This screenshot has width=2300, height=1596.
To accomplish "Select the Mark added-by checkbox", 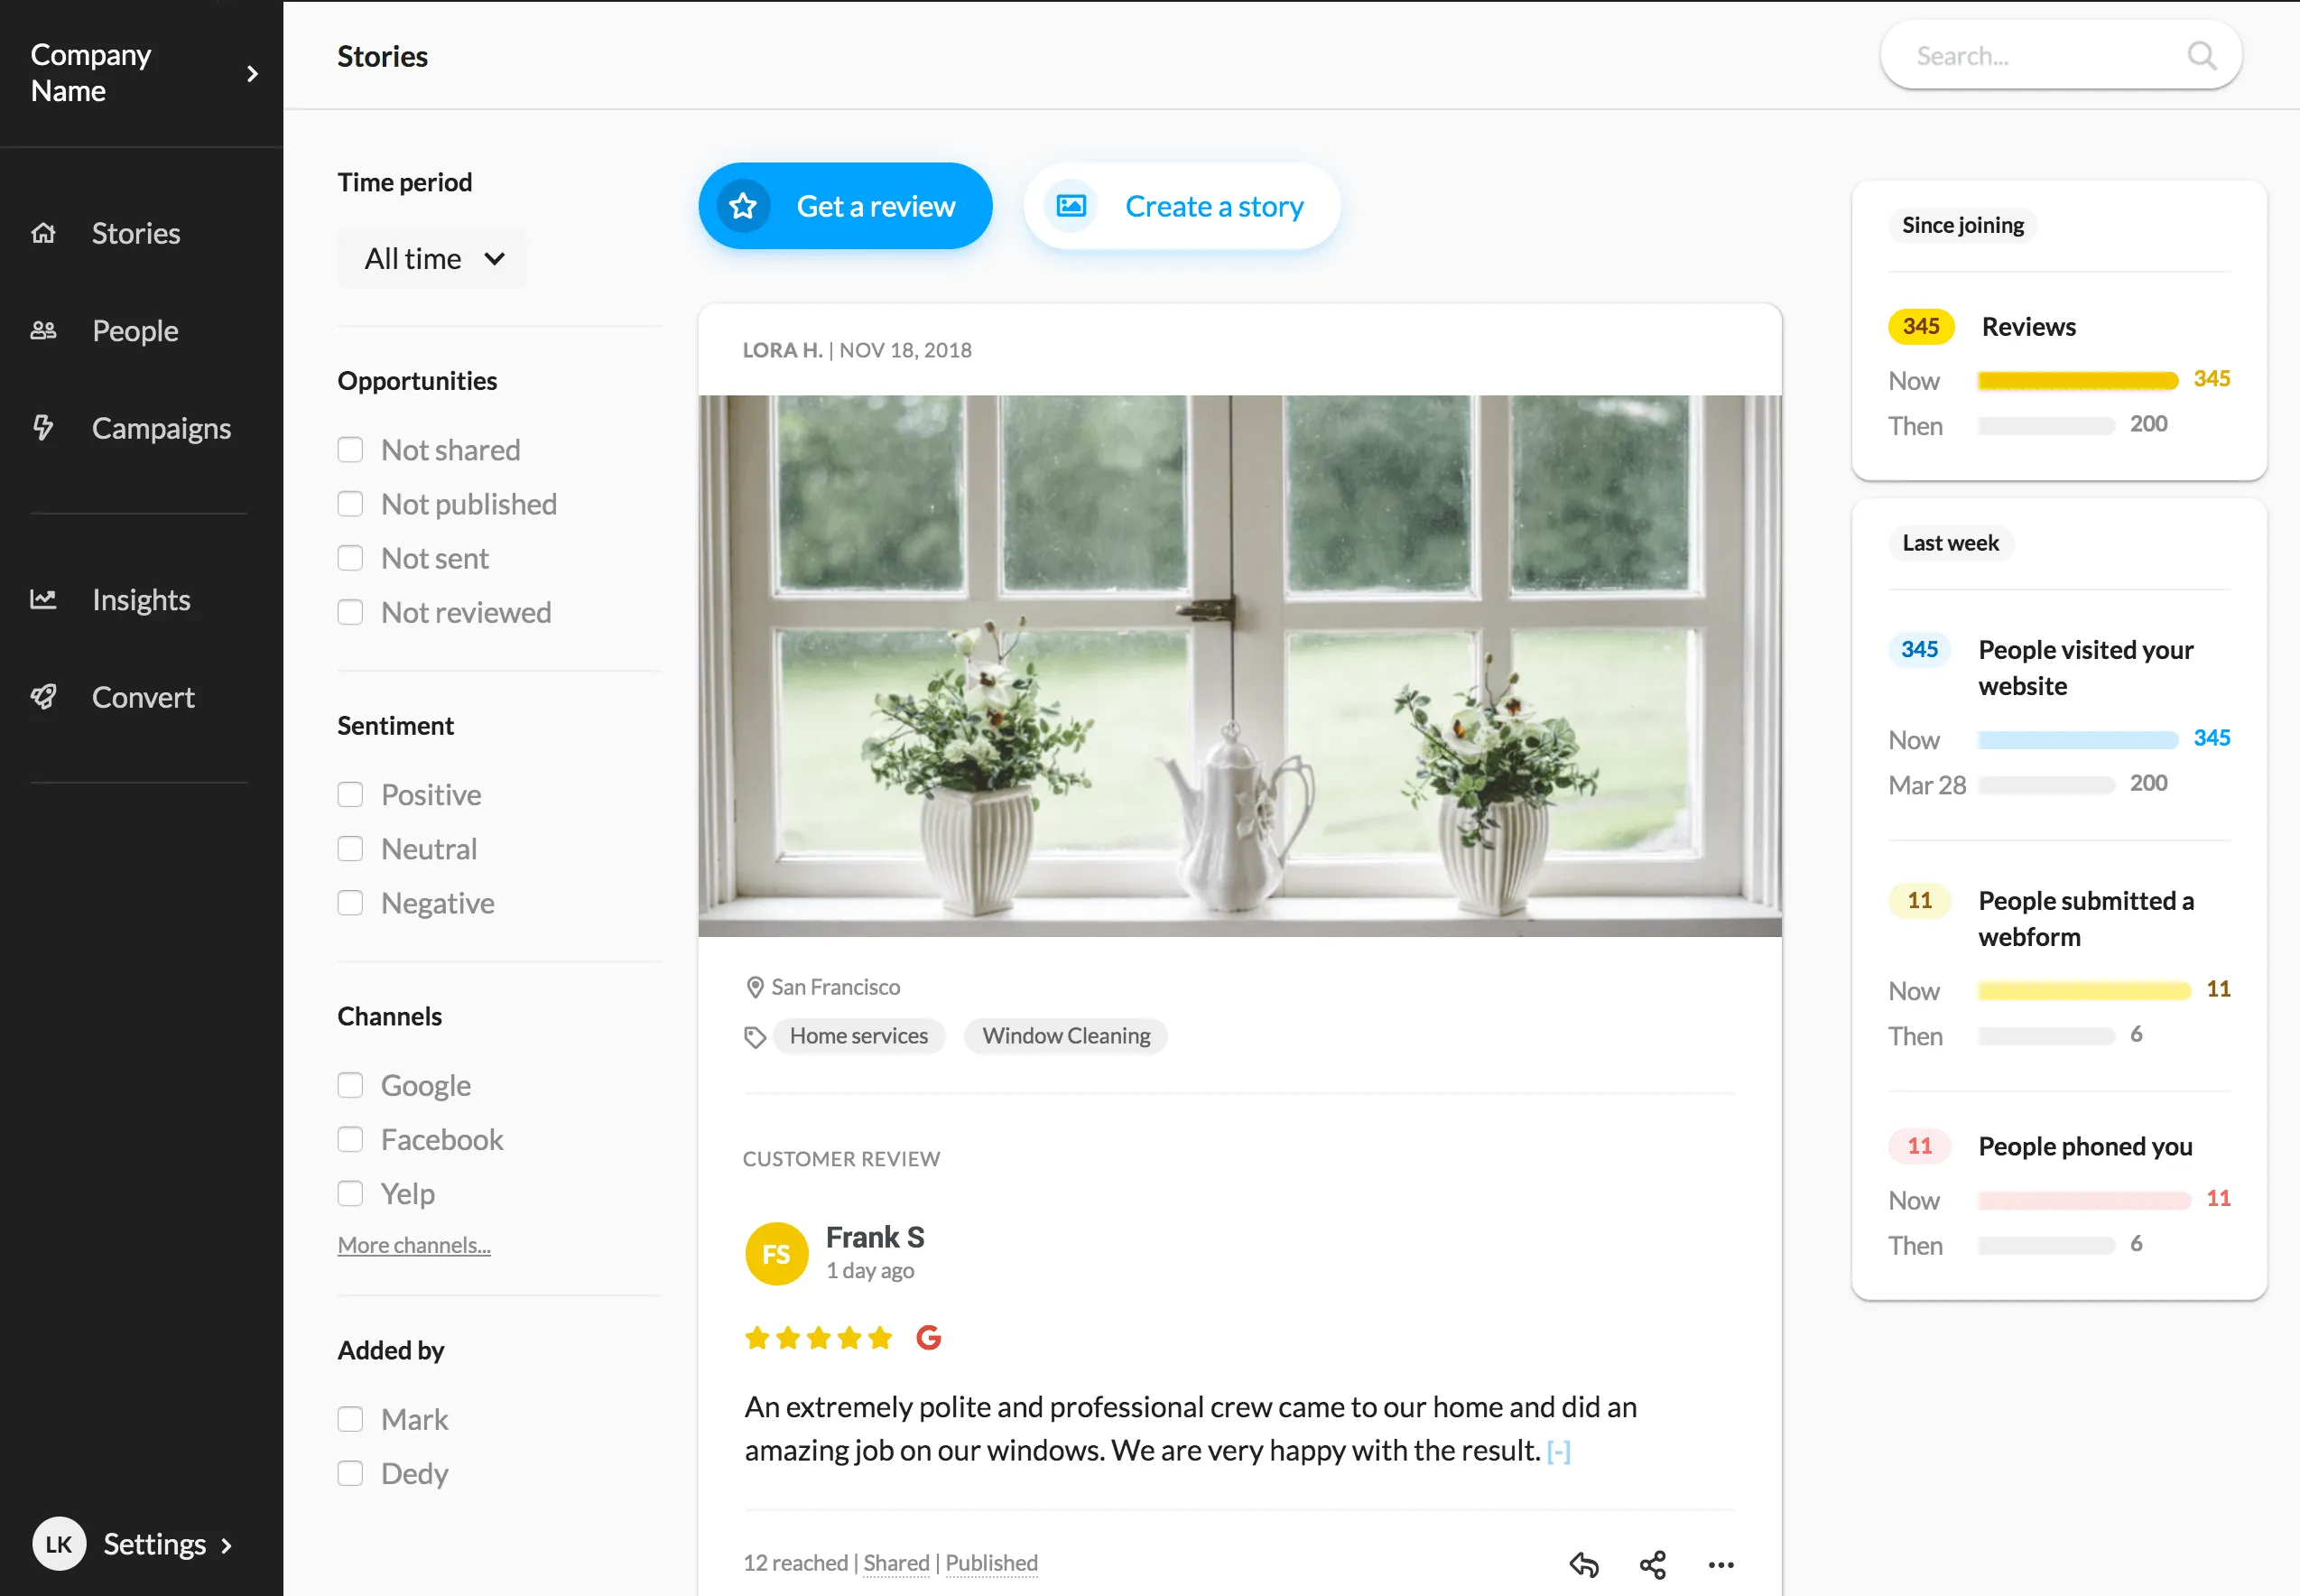I will pyautogui.click(x=350, y=1419).
